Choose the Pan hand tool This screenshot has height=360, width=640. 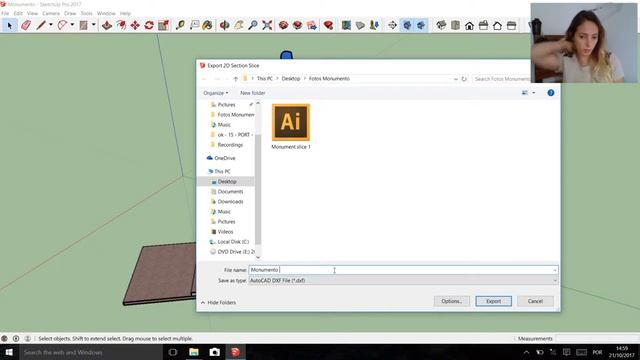tap(239, 26)
